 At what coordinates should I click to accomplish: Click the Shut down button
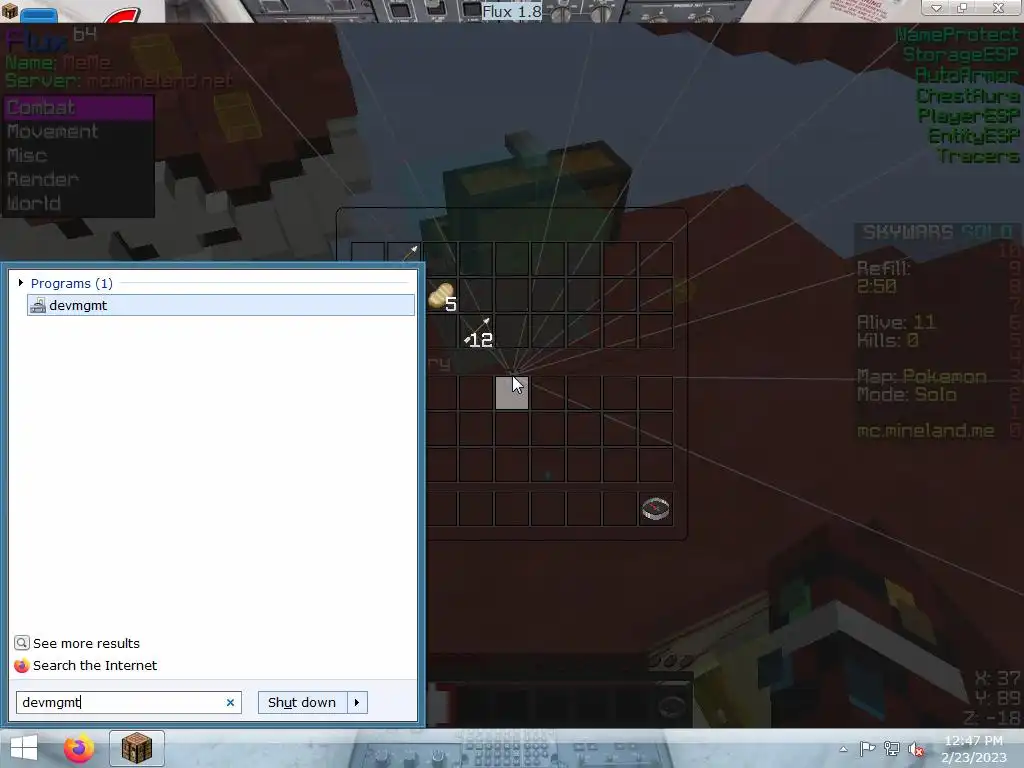pos(302,703)
